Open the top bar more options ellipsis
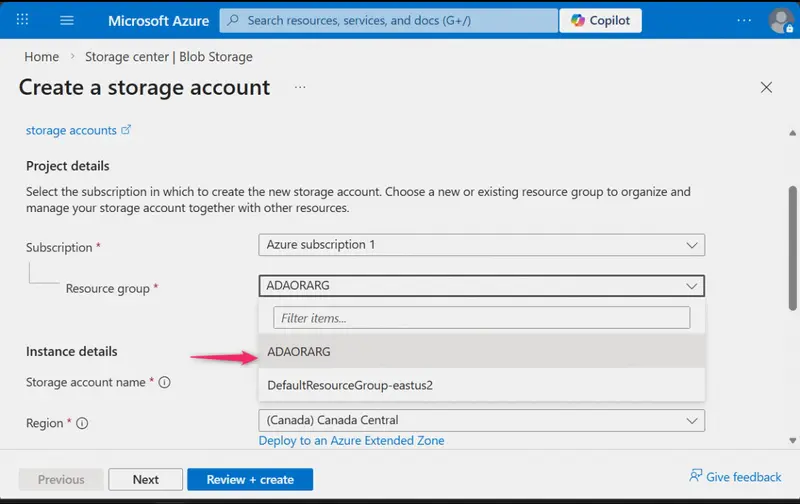Viewport: 800px width, 504px height. [744, 20]
